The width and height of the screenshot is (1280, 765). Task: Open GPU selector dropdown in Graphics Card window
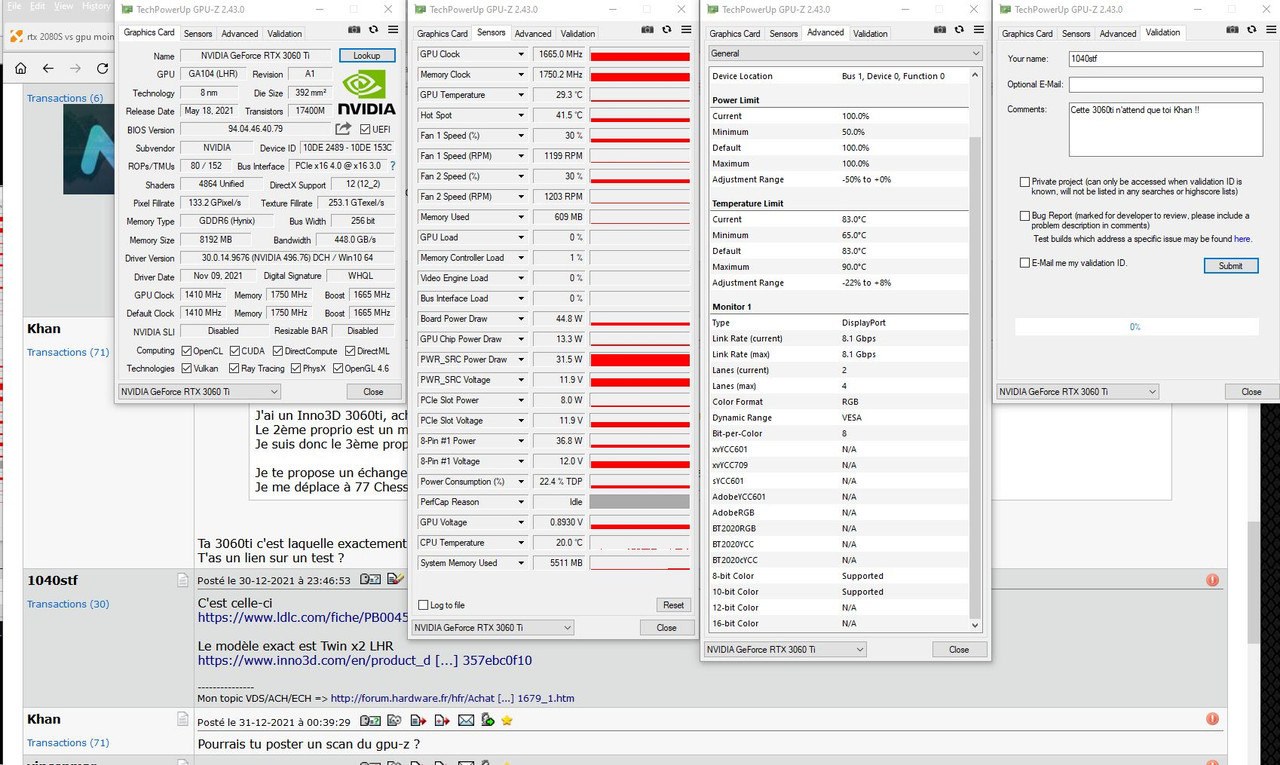[199, 392]
